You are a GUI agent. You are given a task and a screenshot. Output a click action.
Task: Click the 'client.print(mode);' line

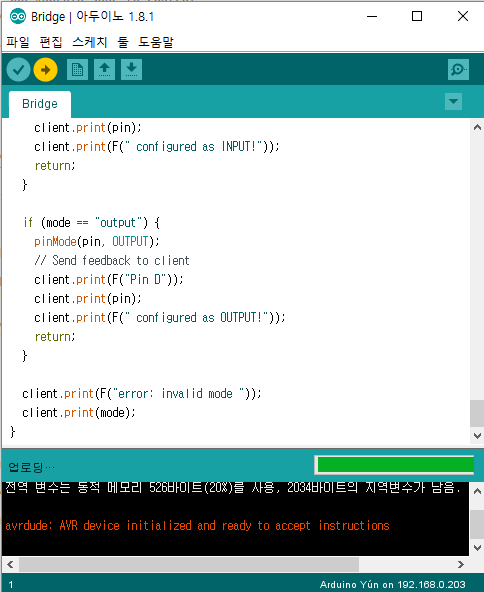(x=79, y=413)
